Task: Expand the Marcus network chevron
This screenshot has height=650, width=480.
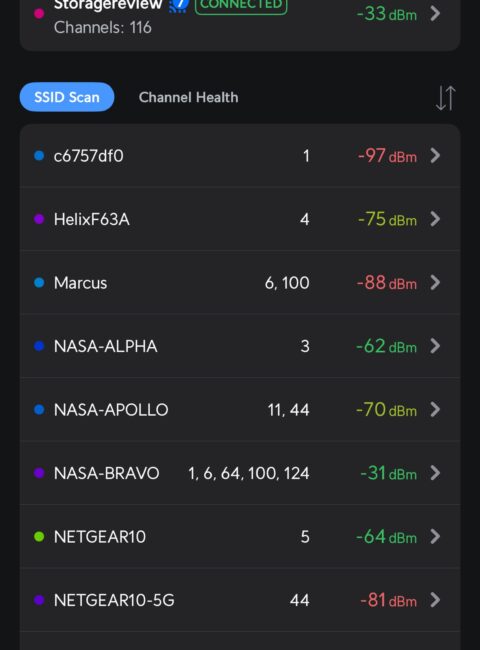Action: pos(435,283)
